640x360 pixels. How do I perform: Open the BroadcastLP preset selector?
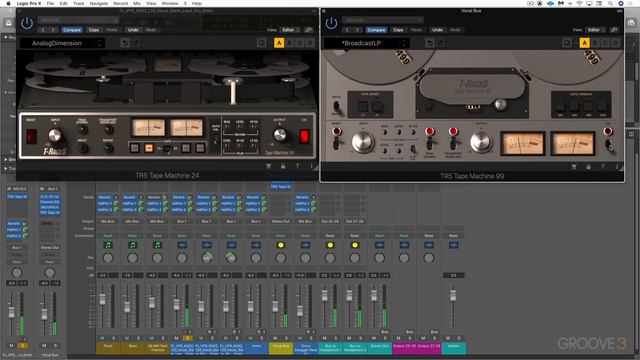[366, 43]
